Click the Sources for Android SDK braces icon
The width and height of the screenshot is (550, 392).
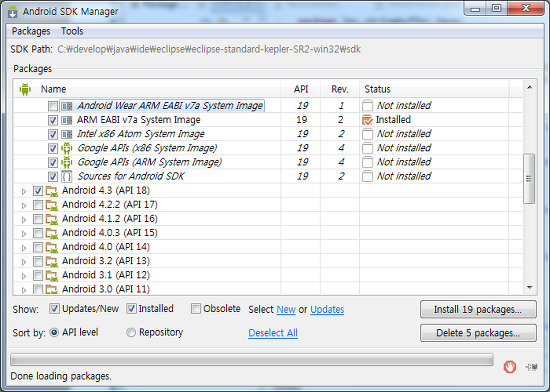tap(67, 176)
